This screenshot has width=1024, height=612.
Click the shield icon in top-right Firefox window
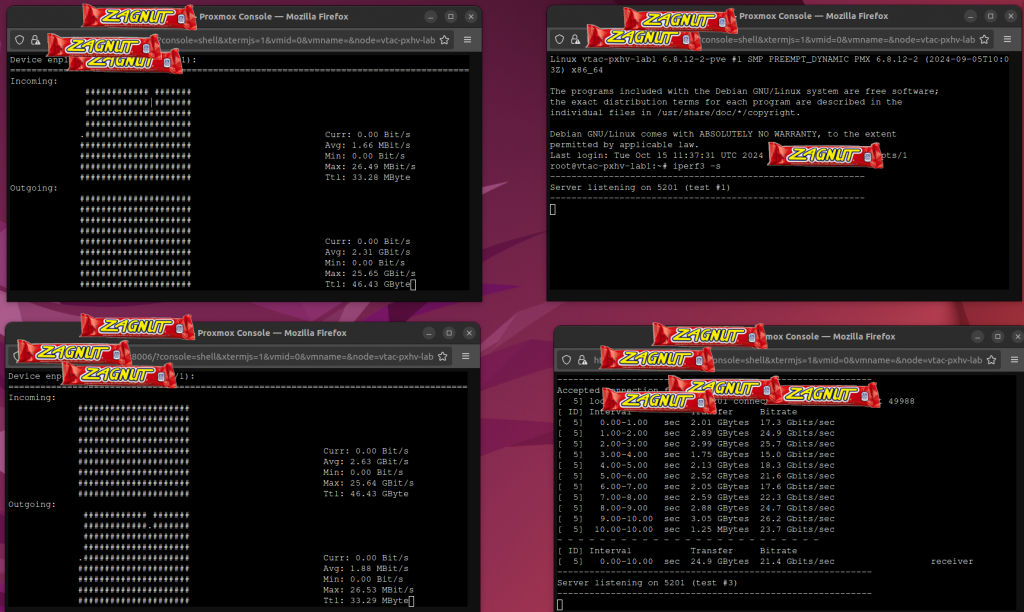pyautogui.click(x=560, y=39)
